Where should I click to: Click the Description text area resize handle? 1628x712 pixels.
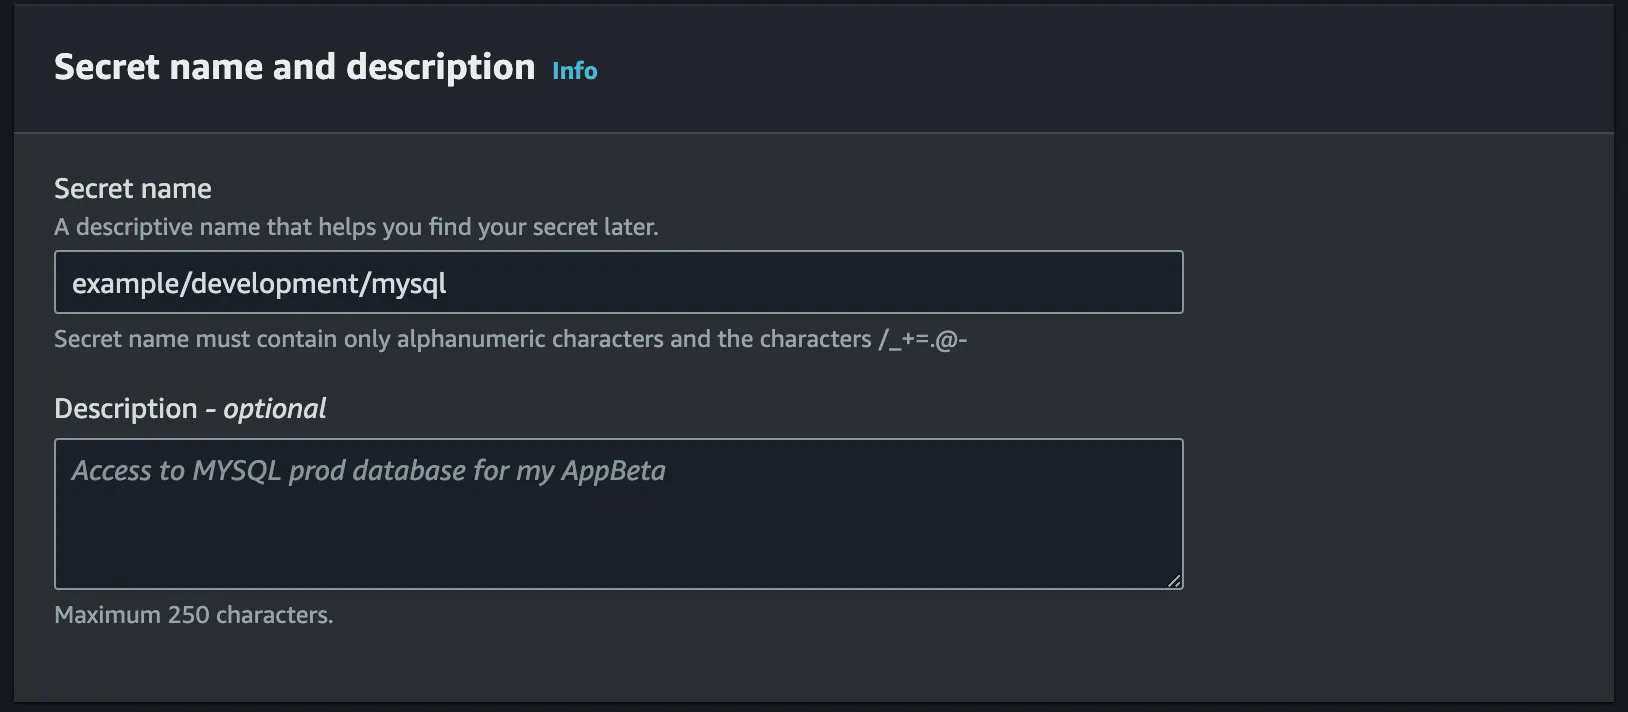[1174, 580]
